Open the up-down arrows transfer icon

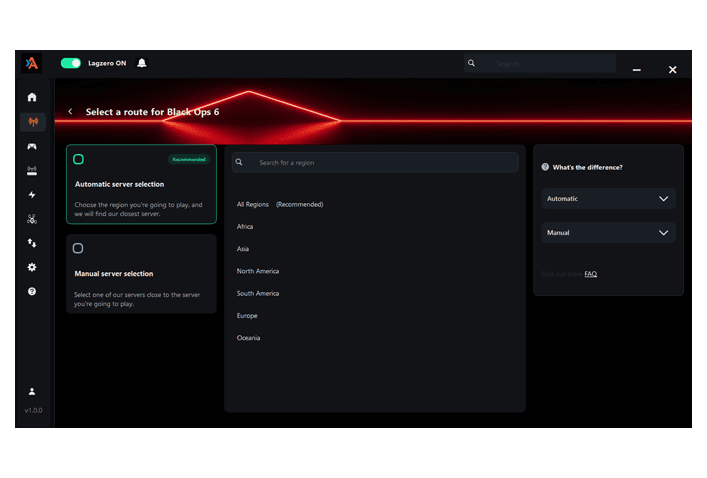32,243
